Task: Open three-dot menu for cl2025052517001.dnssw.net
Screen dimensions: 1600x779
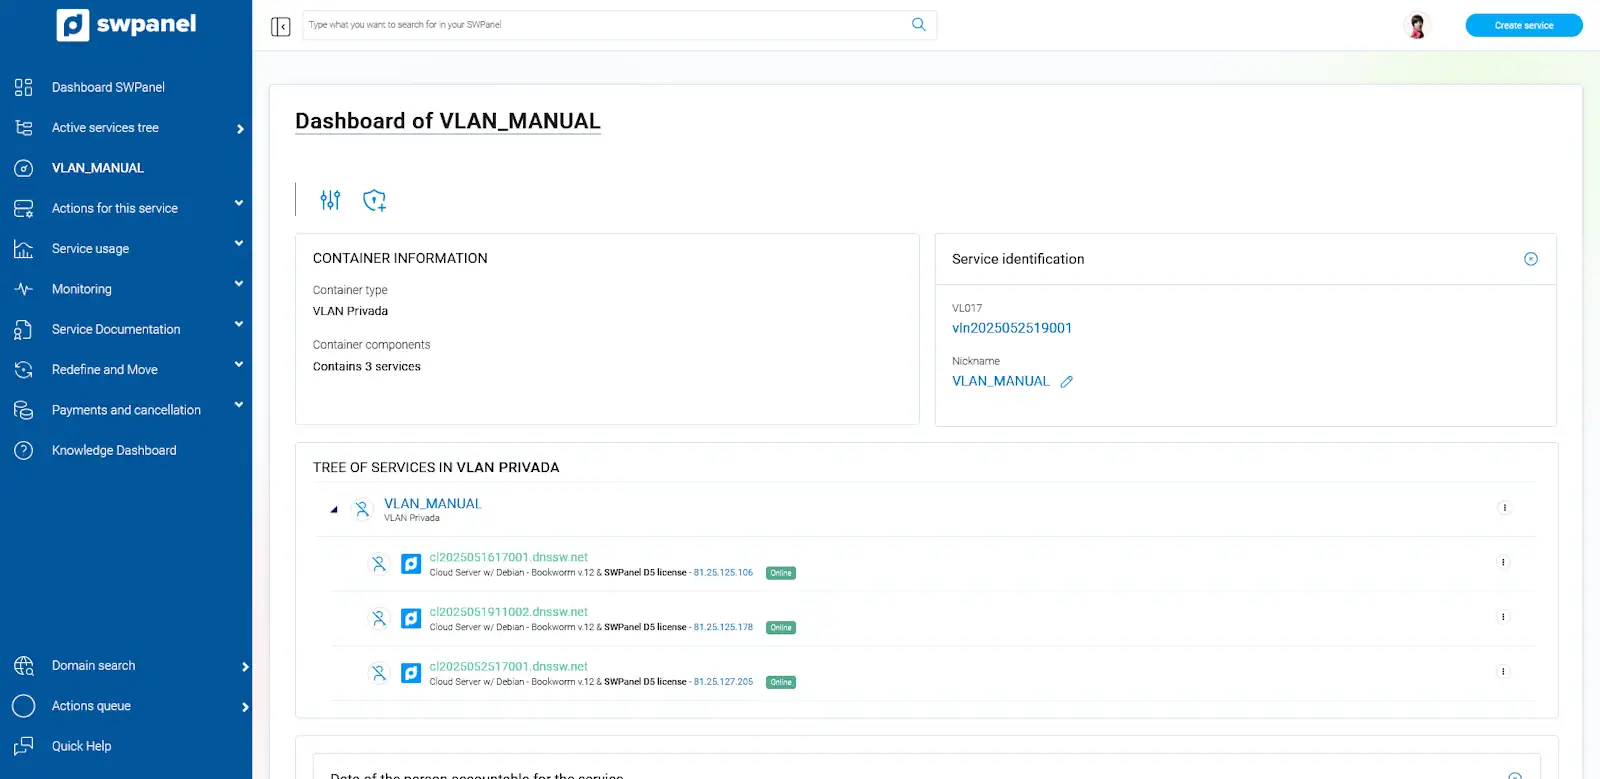Action: click(x=1502, y=672)
